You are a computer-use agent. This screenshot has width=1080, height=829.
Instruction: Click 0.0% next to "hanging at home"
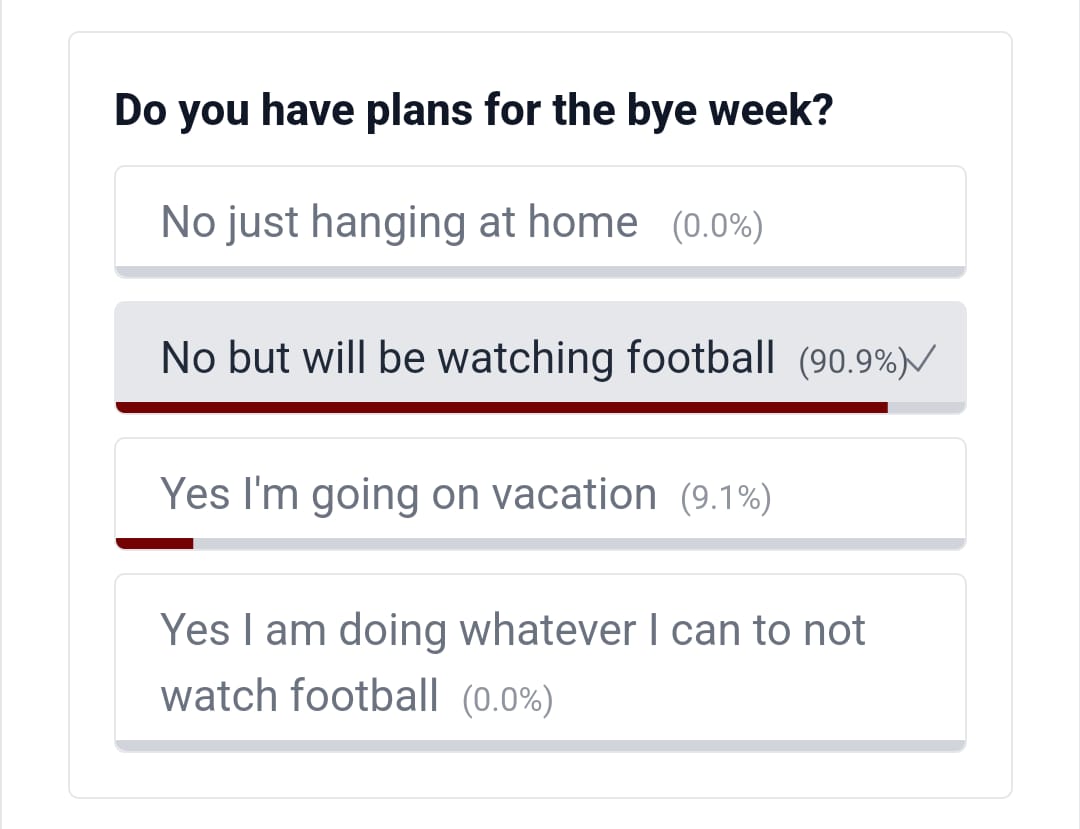coord(717,227)
